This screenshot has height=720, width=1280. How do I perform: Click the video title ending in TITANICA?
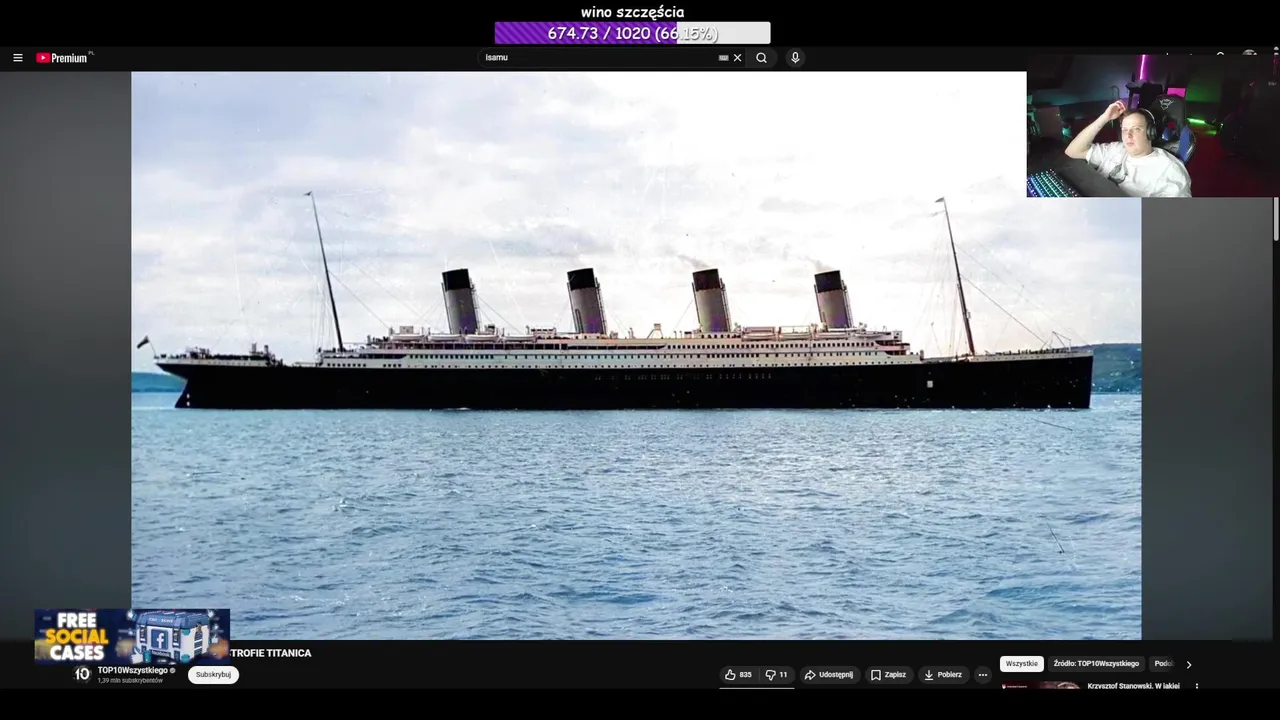tap(271, 653)
